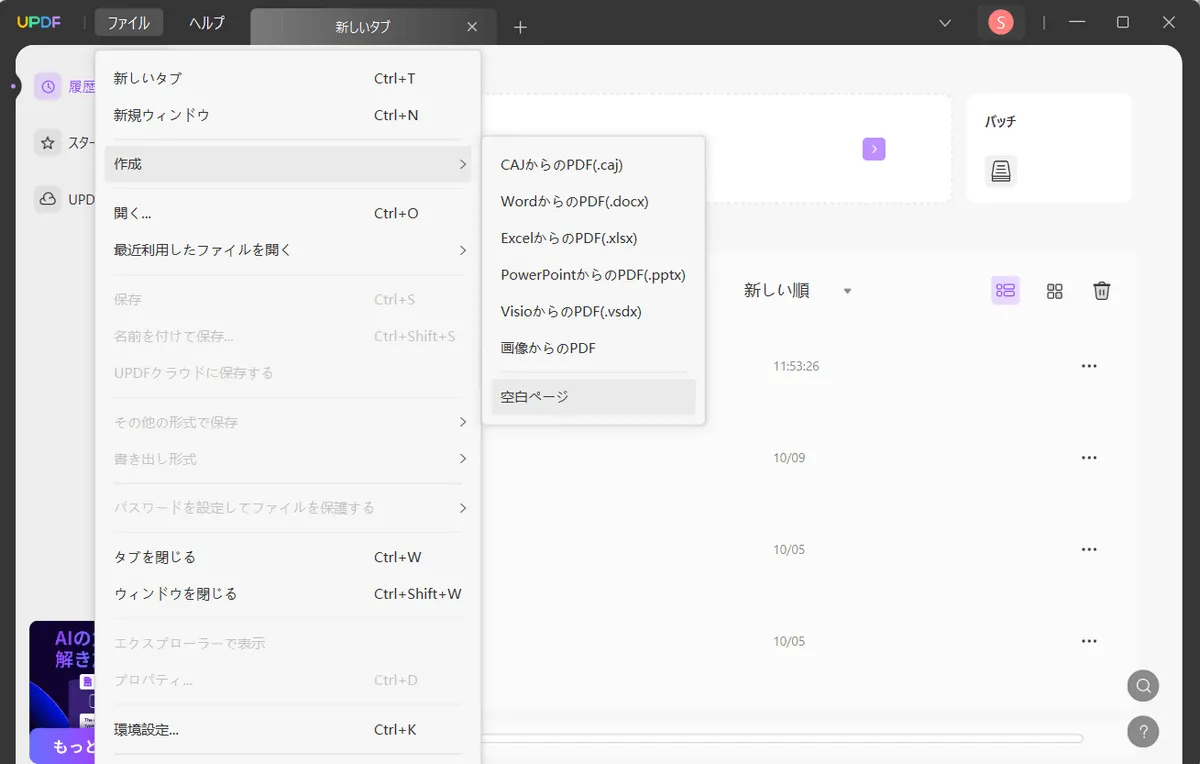Open 環境設定... preferences menu item
The image size is (1200, 764).
[288, 730]
